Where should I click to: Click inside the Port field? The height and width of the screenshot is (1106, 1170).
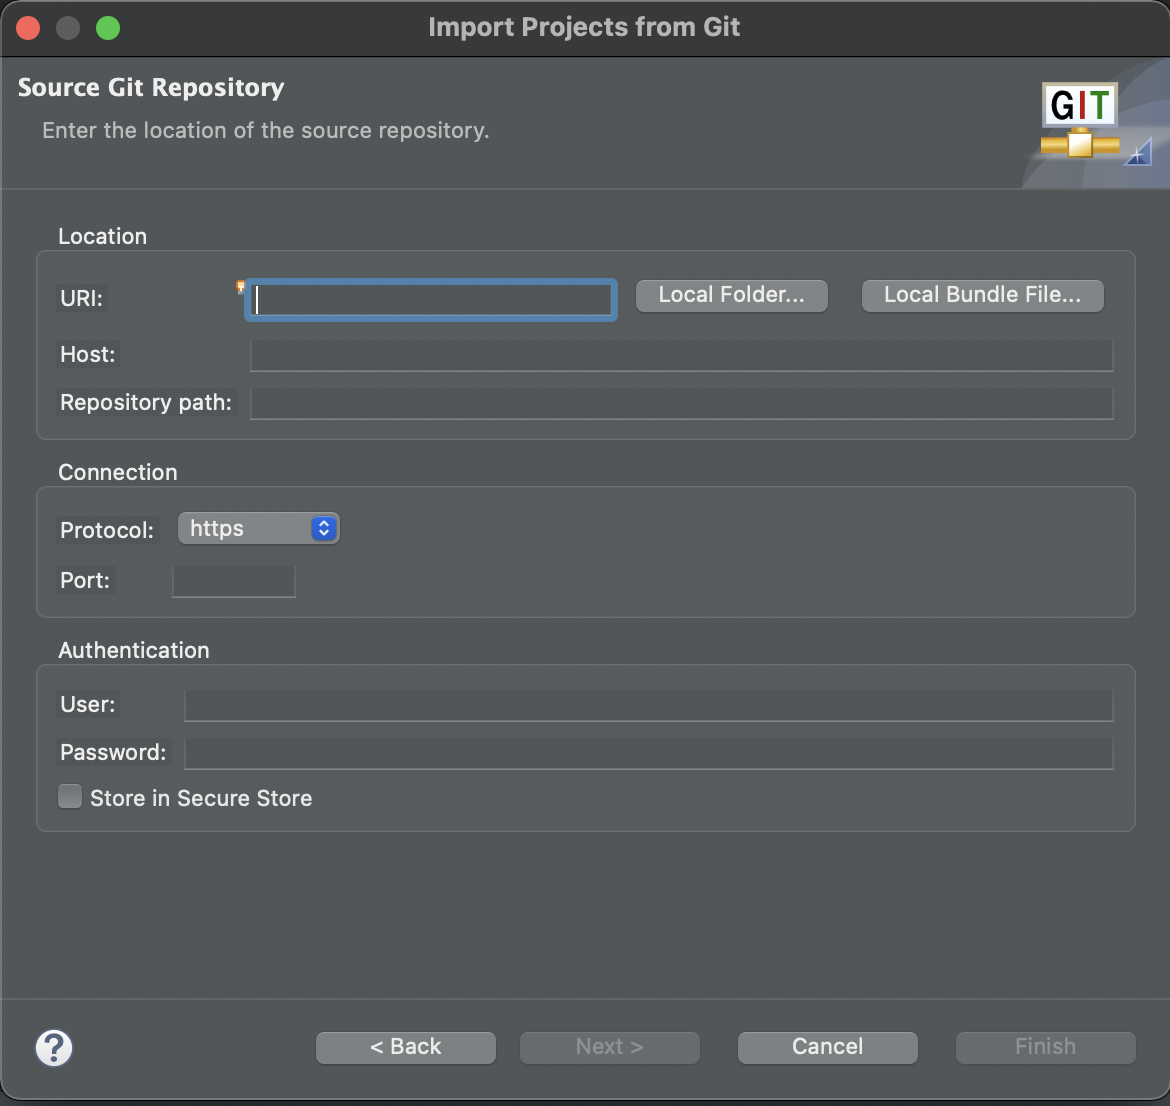pyautogui.click(x=233, y=580)
